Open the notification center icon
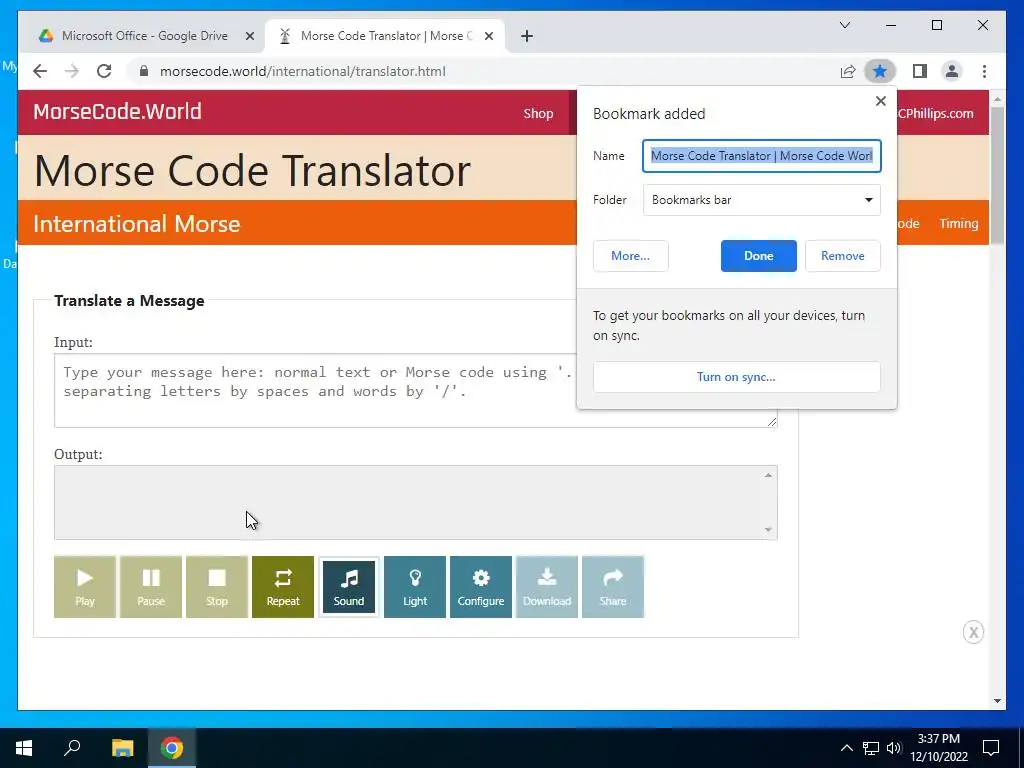This screenshot has height=768, width=1024. point(991,748)
